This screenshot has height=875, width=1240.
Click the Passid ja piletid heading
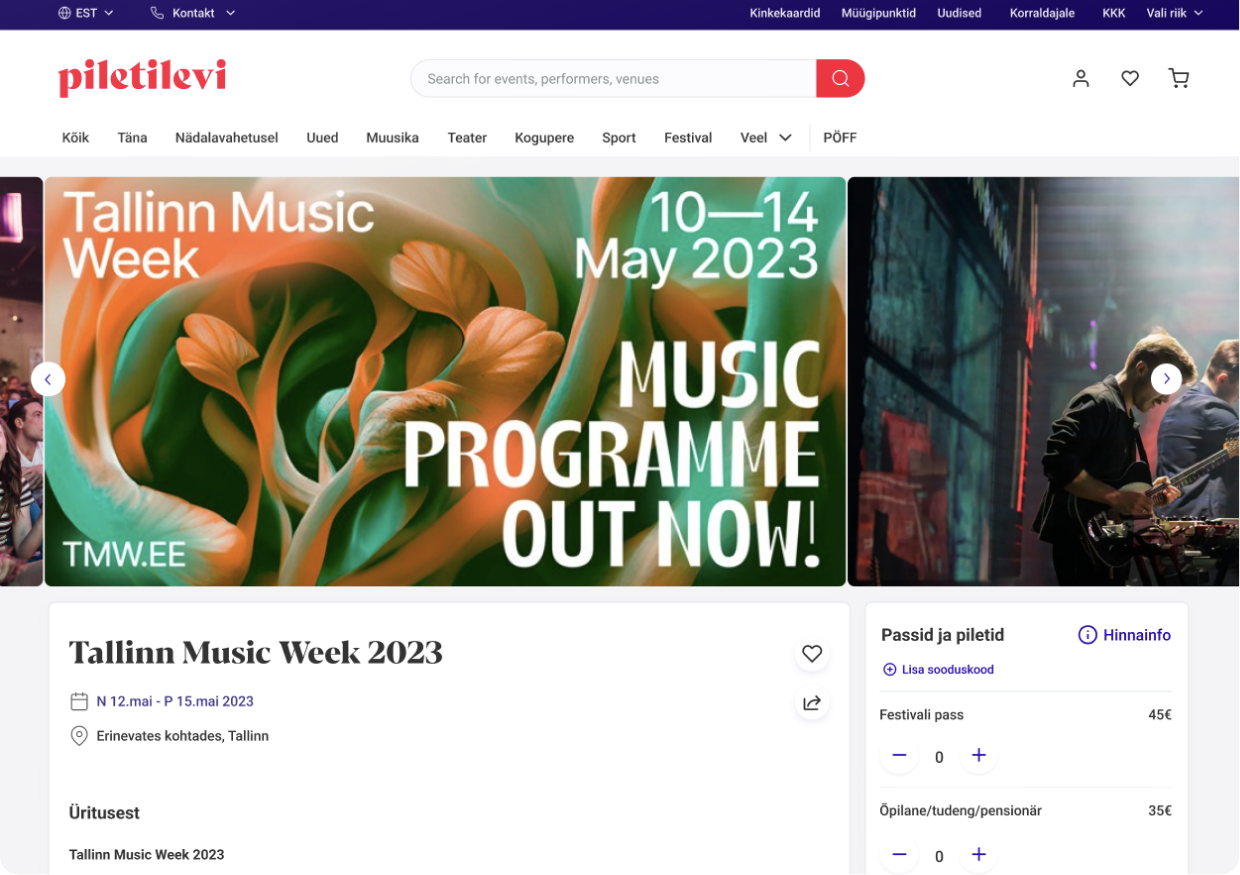click(x=942, y=635)
